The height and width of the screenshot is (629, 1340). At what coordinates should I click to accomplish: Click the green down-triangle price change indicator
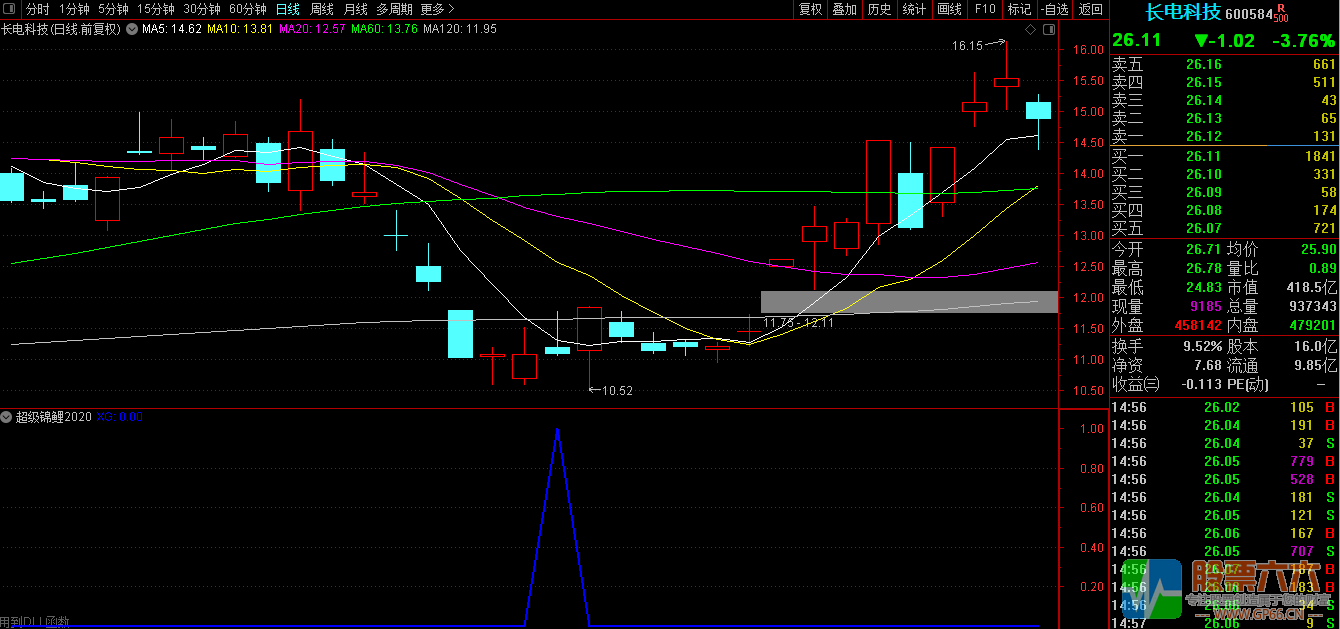[x=1201, y=41]
